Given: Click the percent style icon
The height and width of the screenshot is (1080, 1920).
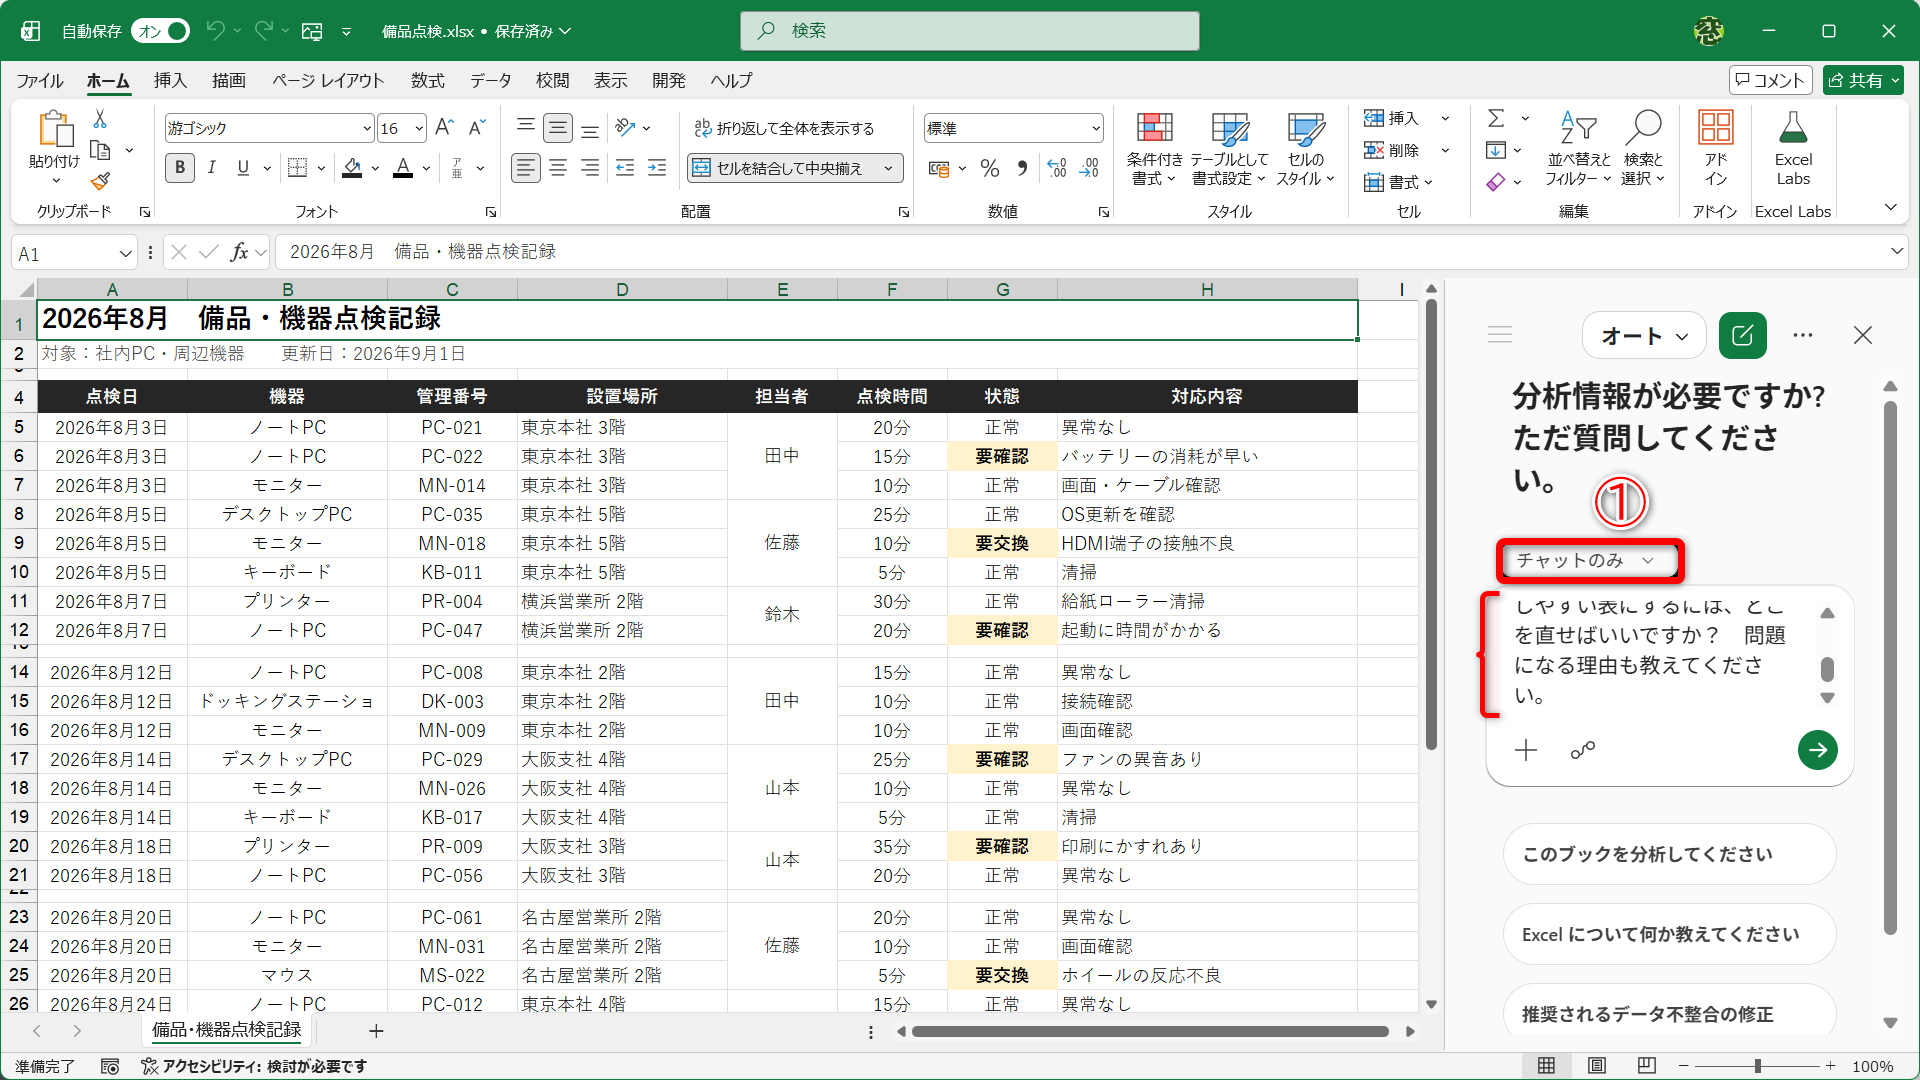Looking at the screenshot, I should point(990,168).
